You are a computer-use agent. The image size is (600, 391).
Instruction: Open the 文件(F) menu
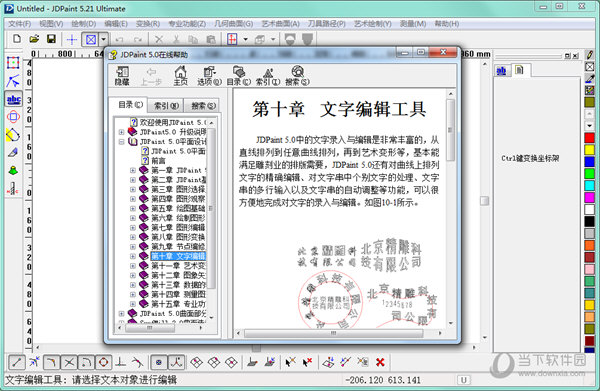pos(20,24)
